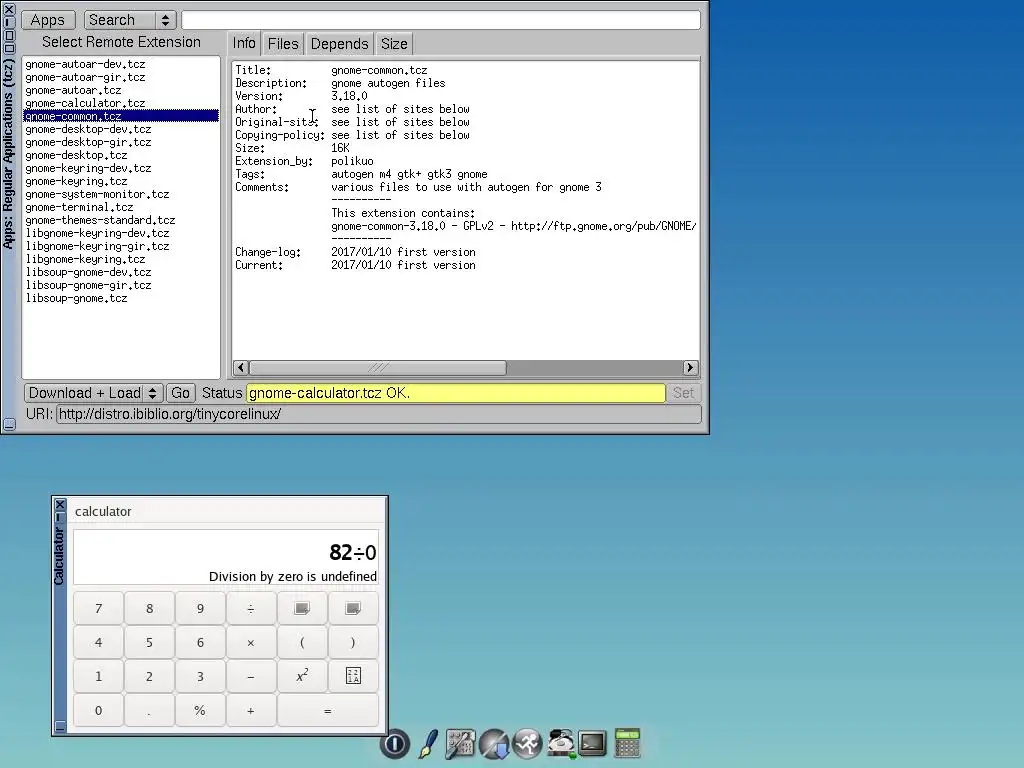Click the Run Program running-man dock icon
1024x768 pixels.
528,744
